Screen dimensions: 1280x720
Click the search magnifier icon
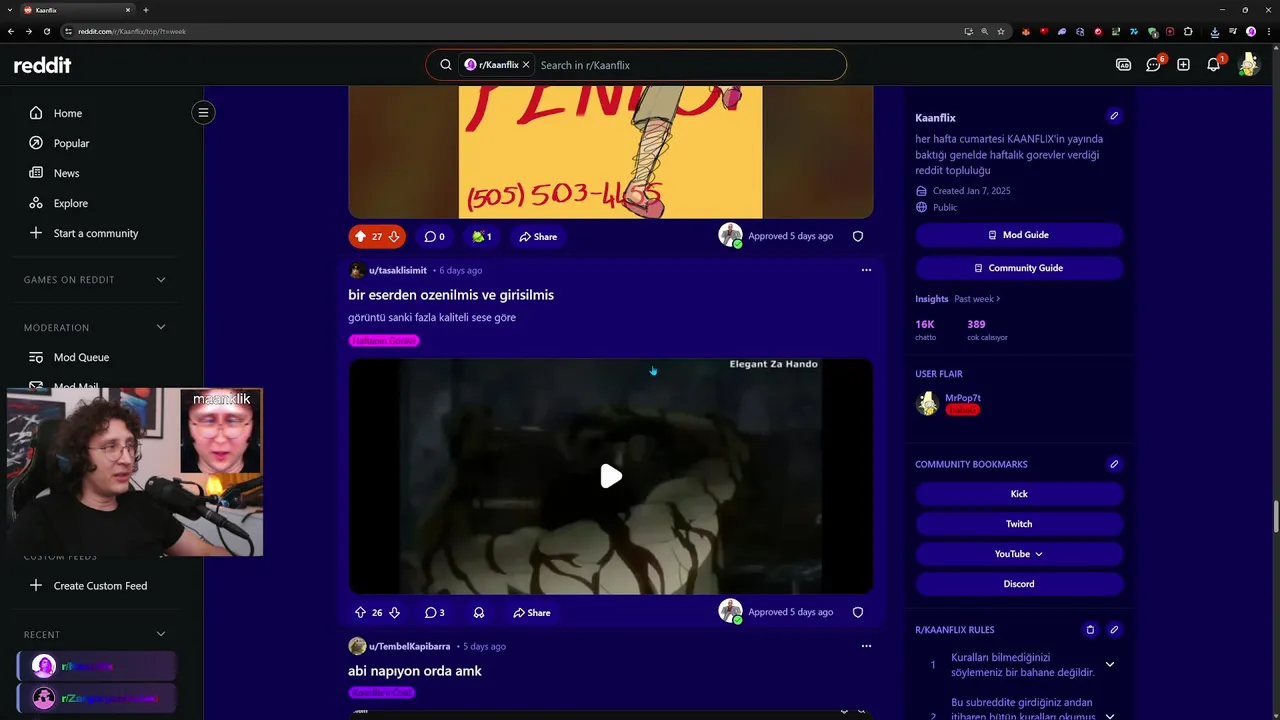tap(446, 65)
